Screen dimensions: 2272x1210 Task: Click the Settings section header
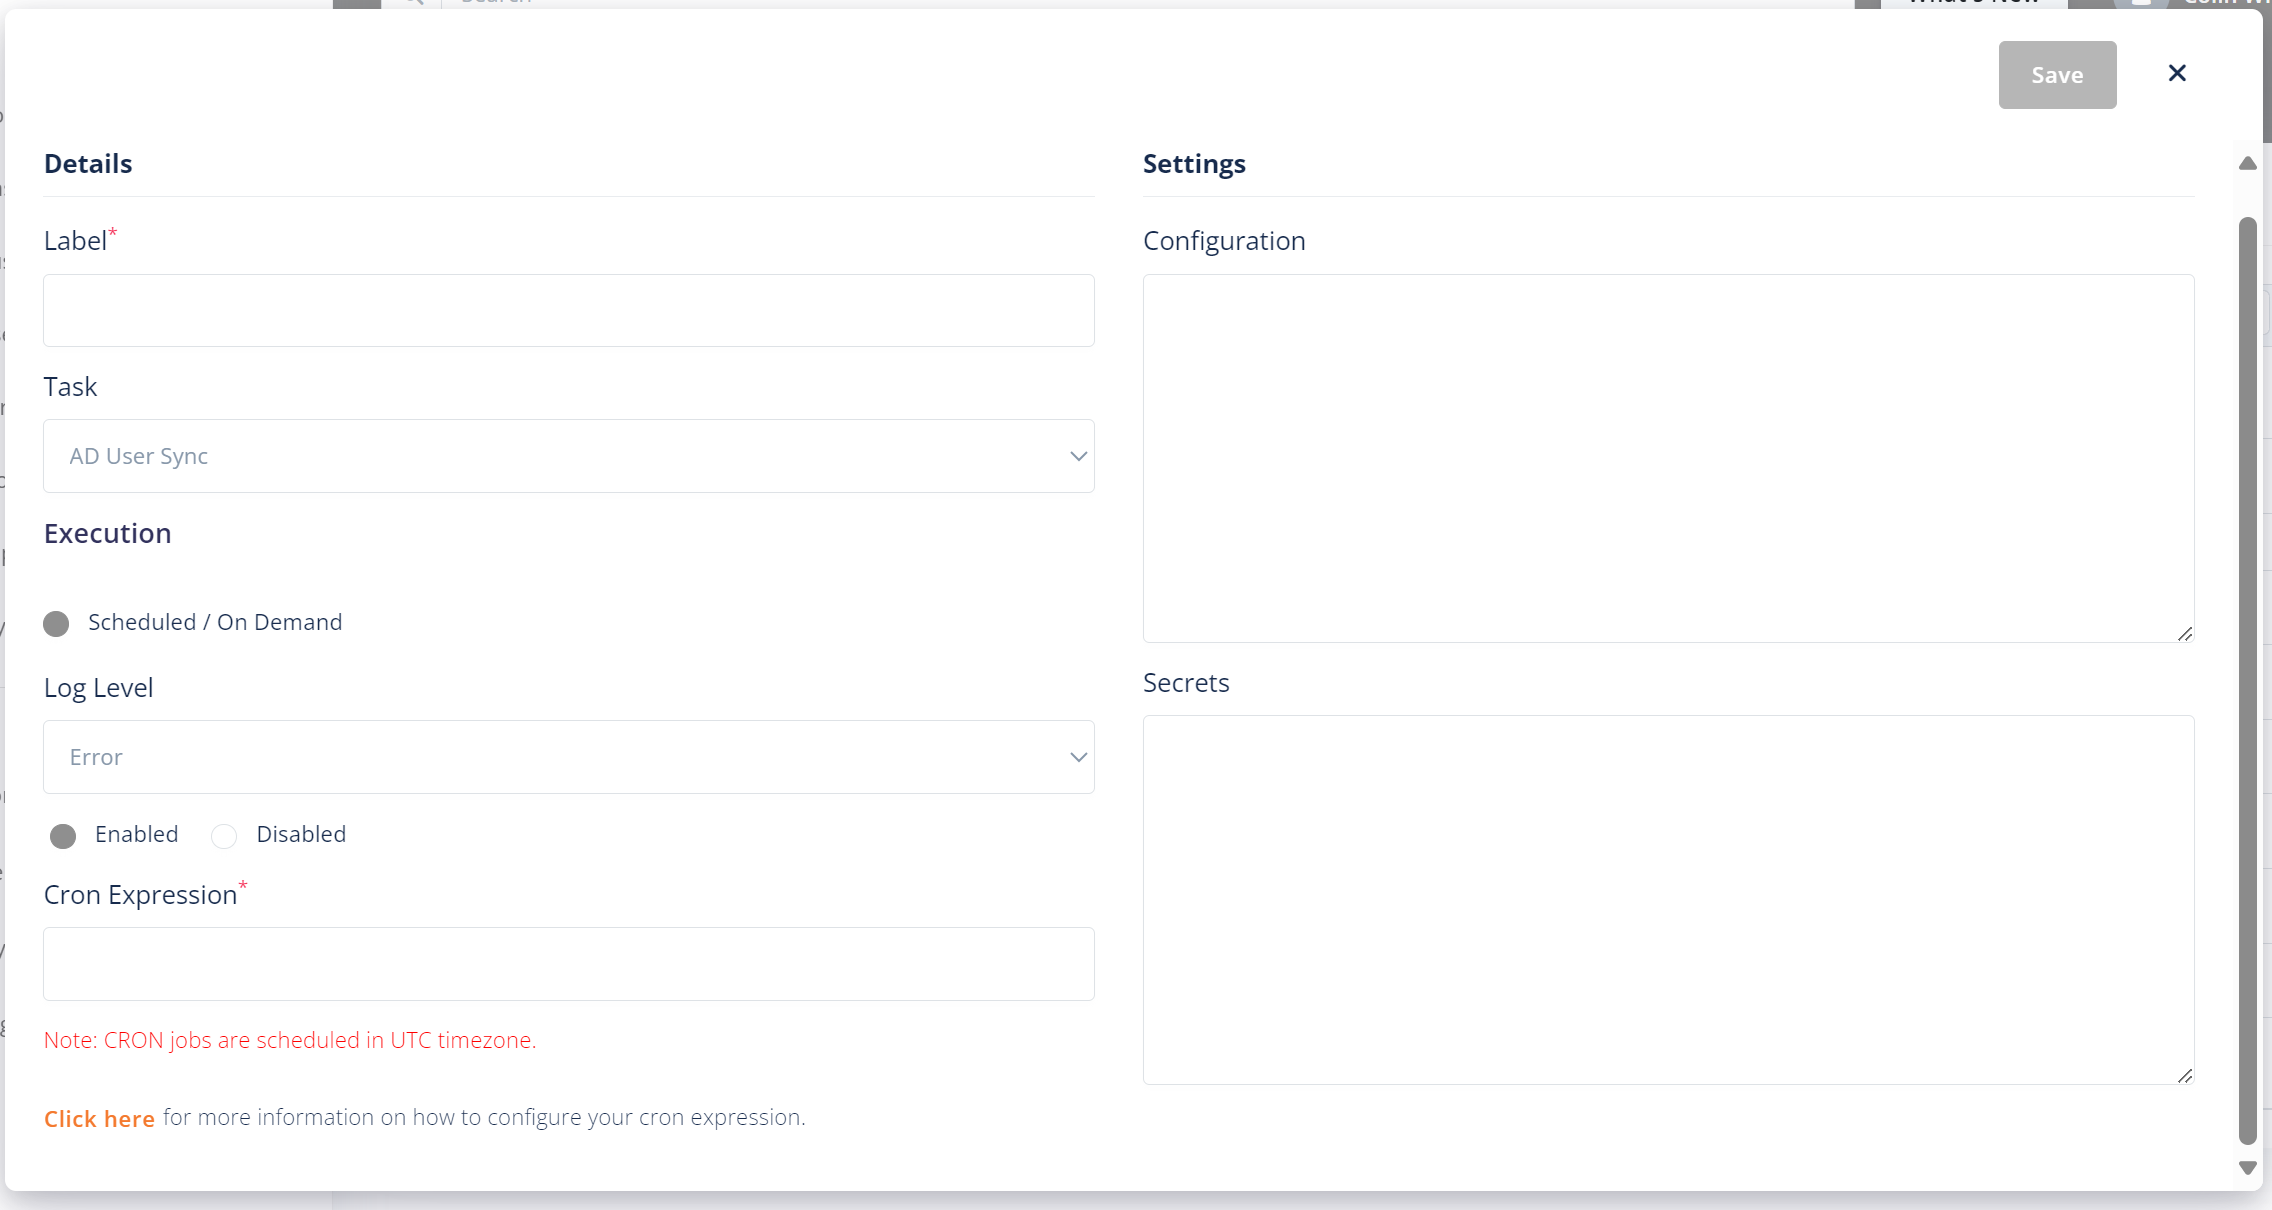1195,162
